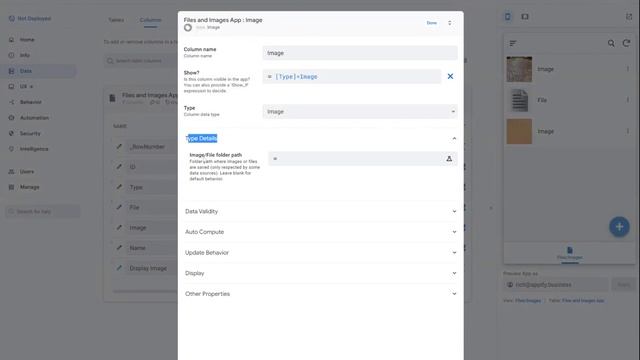Click the file icon beside Files and Images App
This screenshot has height=360, width=640.
(112, 98)
